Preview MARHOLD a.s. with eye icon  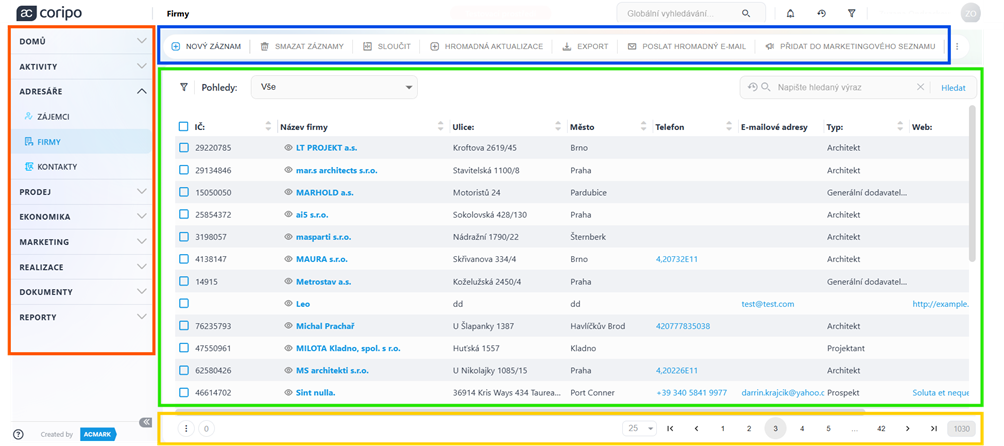click(x=287, y=192)
